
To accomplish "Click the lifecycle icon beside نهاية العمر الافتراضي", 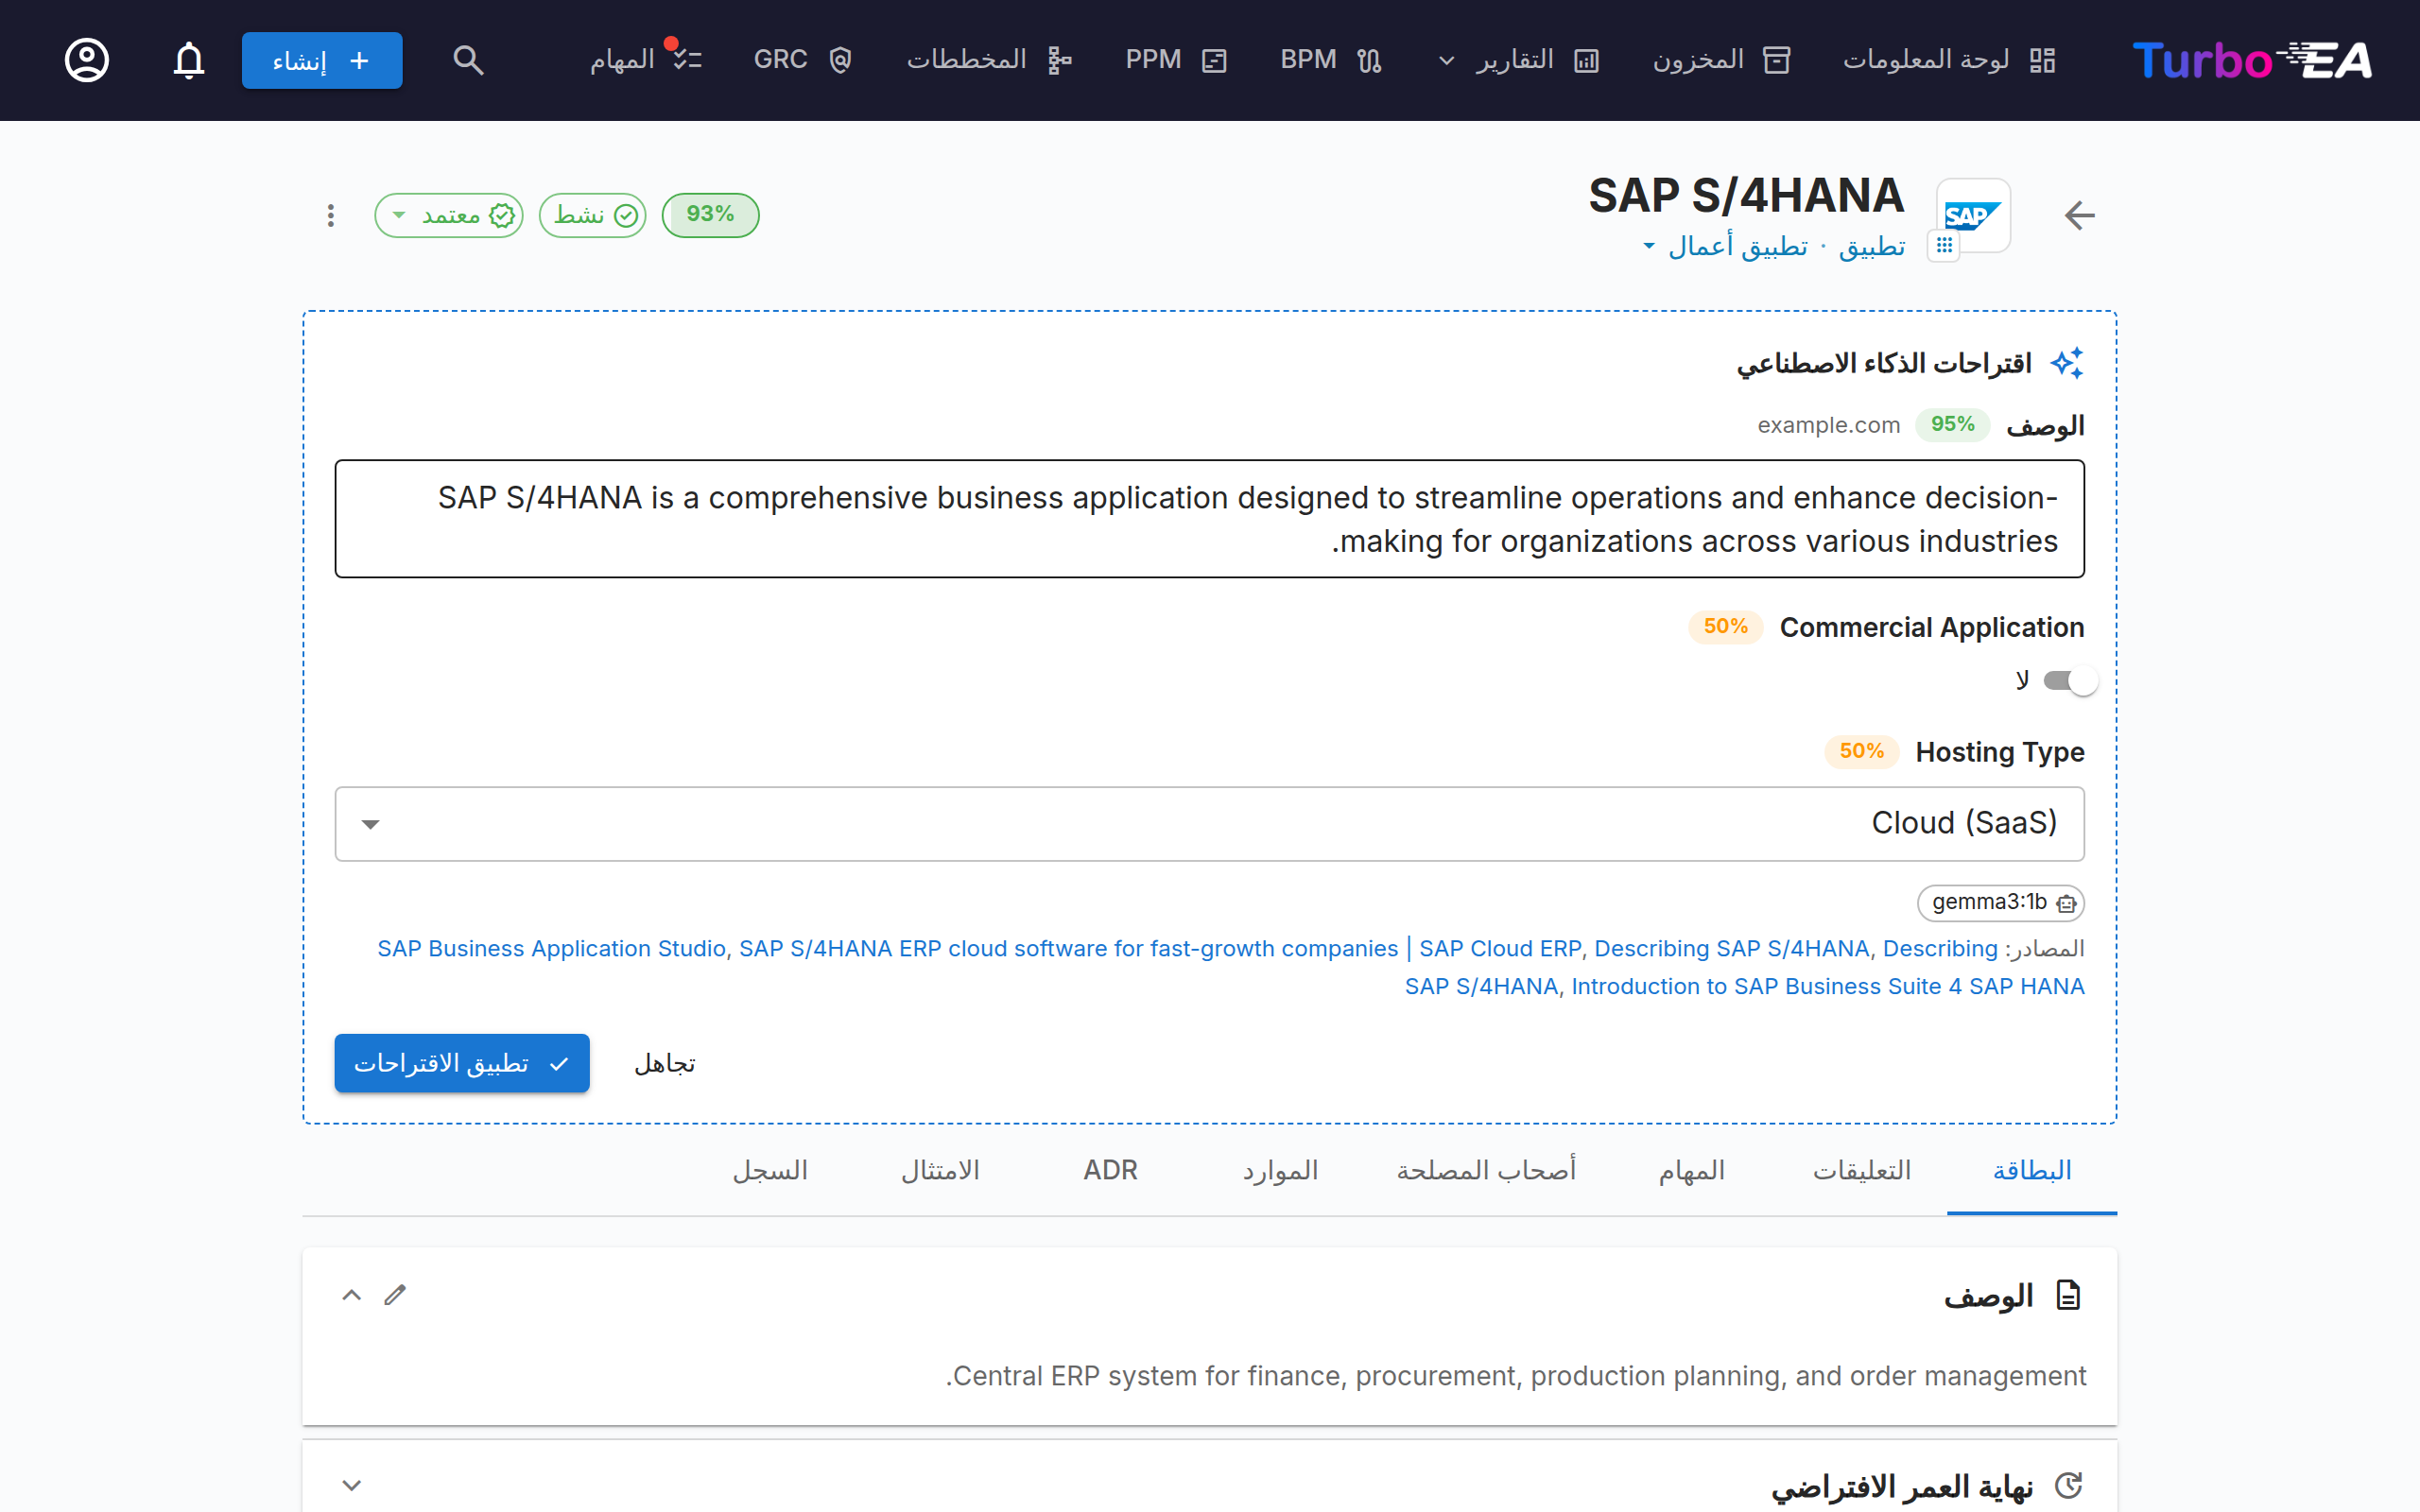I will (2068, 1485).
